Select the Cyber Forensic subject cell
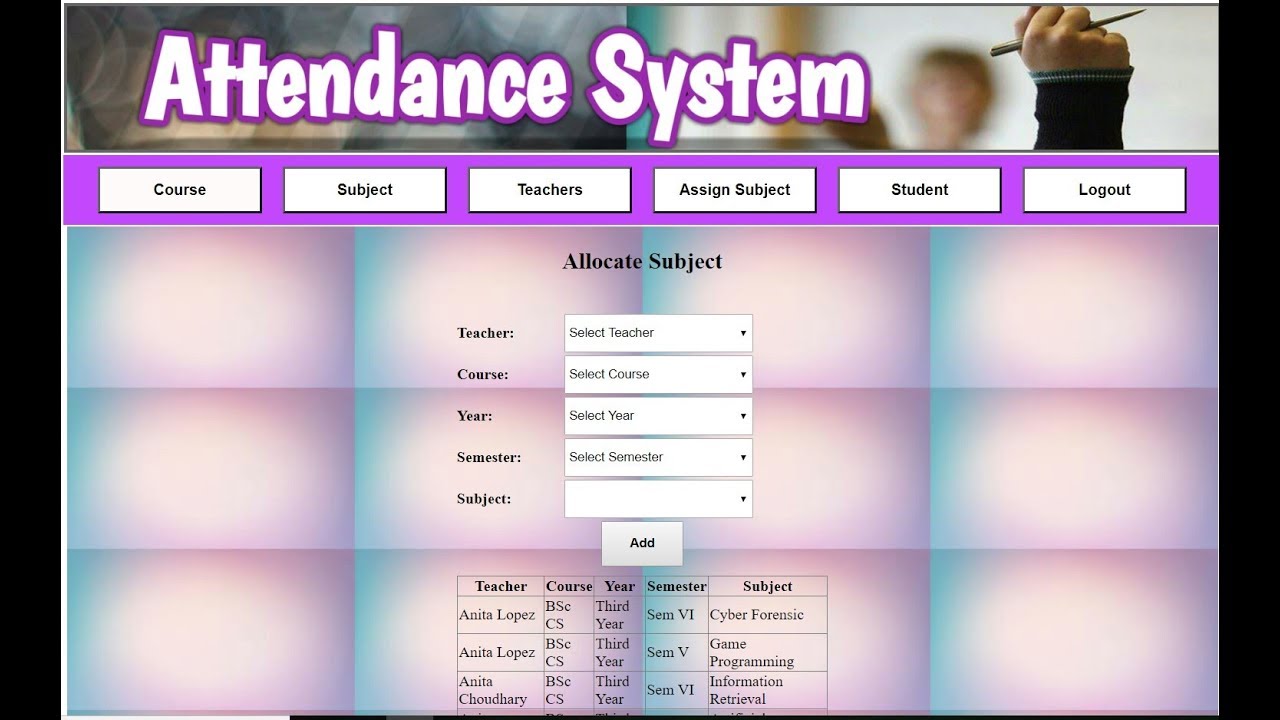This screenshot has height=720, width=1280. pyautogui.click(x=768, y=615)
